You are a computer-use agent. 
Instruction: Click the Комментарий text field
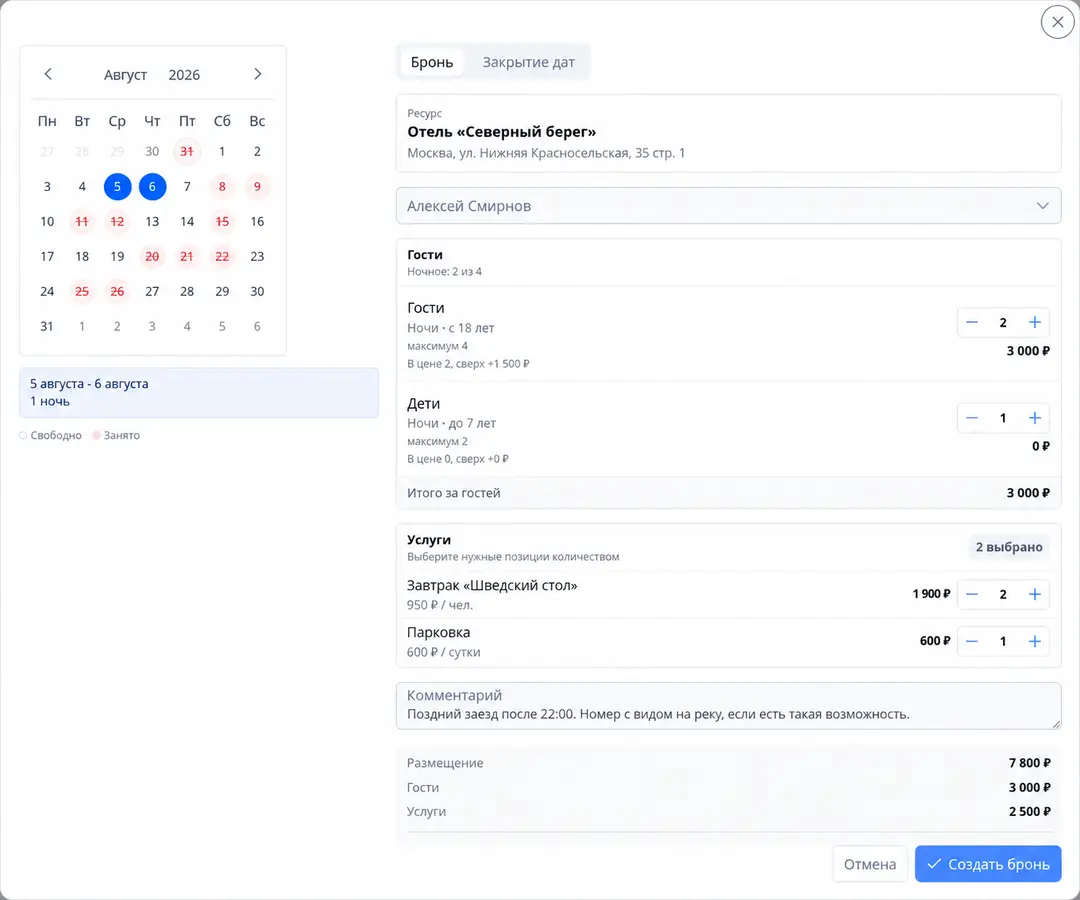(x=728, y=706)
